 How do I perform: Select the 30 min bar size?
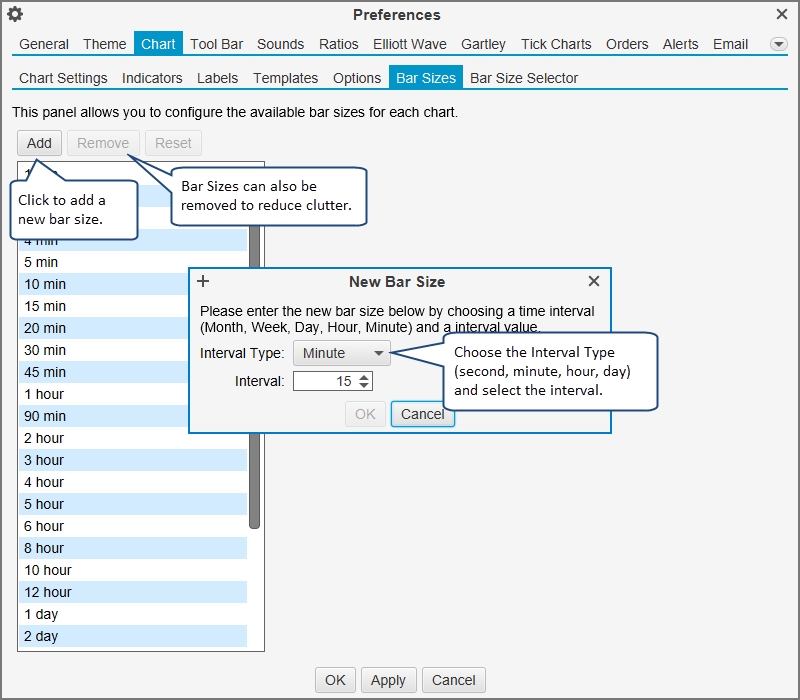click(x=104, y=350)
